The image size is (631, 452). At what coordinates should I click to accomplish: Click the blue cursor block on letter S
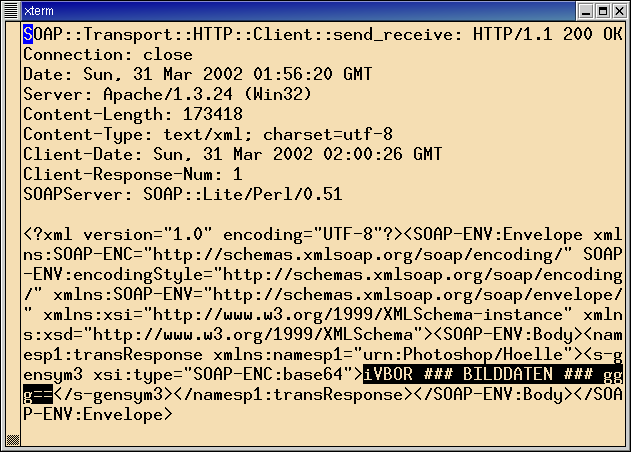click(28, 35)
